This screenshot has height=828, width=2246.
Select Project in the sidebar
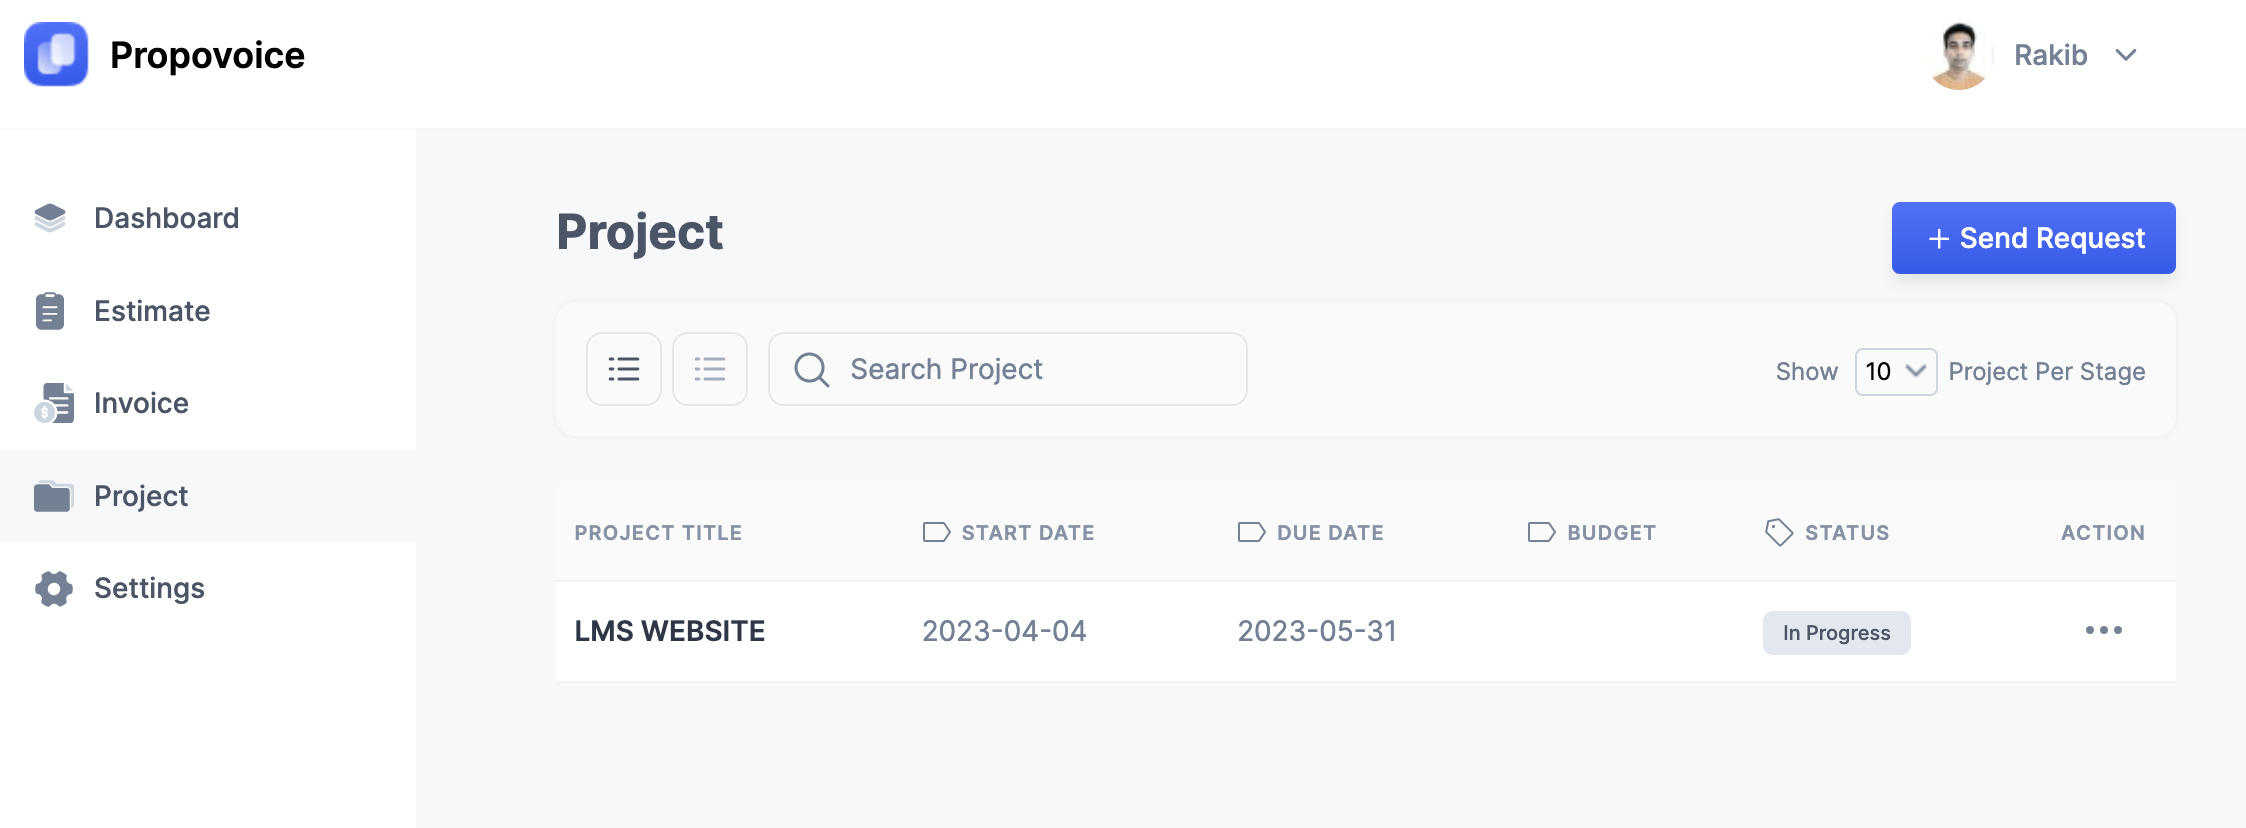tap(208, 496)
